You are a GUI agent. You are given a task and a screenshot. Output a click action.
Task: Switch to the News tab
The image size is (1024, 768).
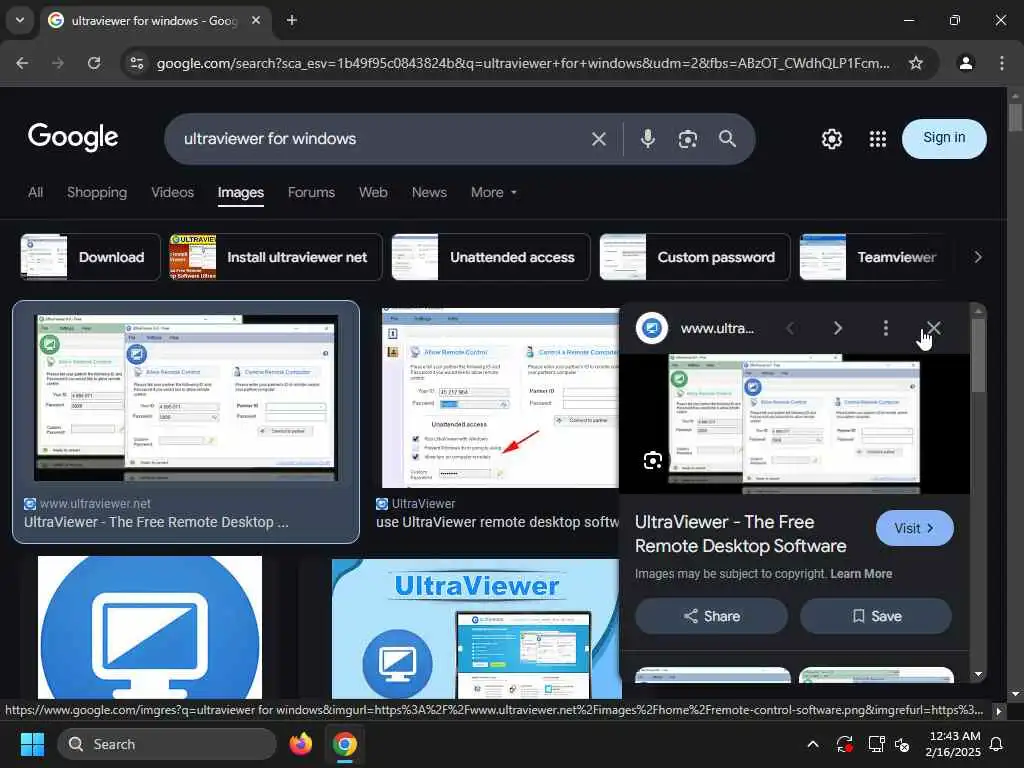[429, 192]
